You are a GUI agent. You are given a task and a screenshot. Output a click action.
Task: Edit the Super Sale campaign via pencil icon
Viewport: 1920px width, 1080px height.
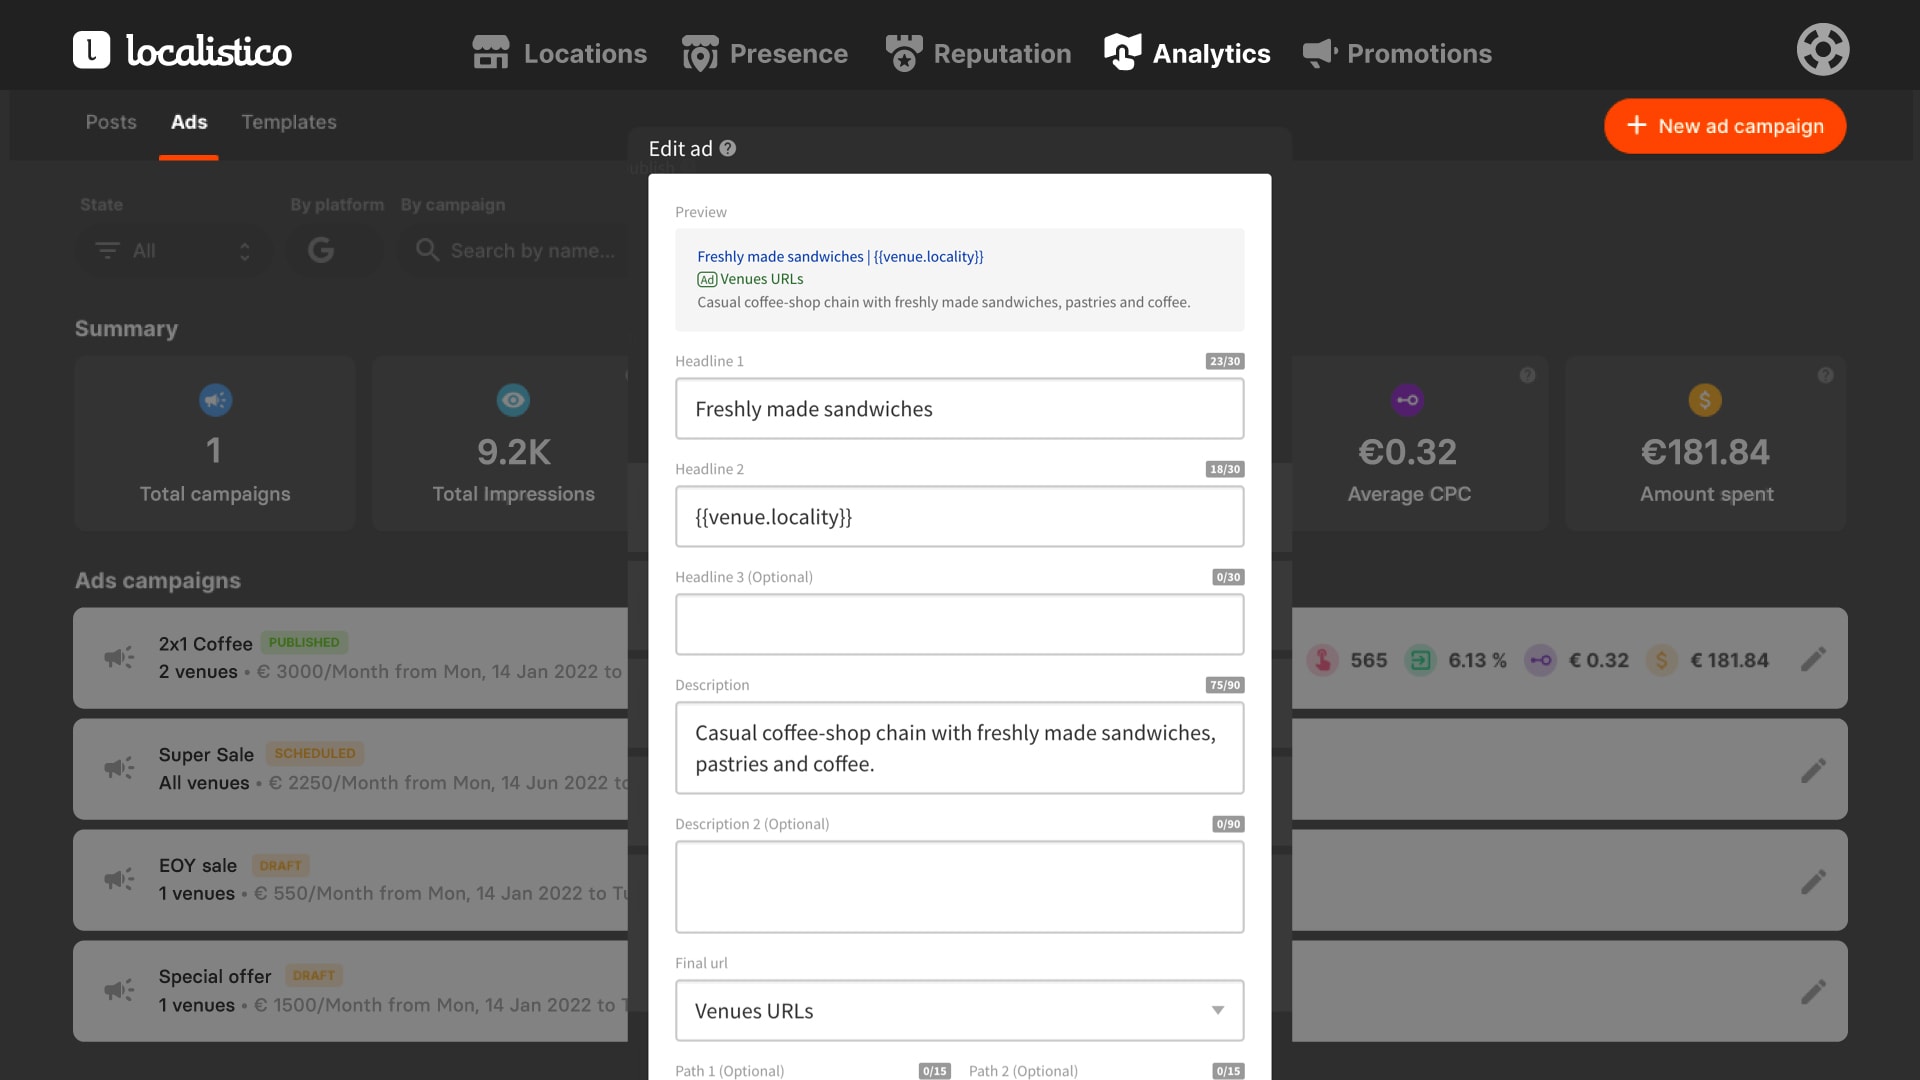tap(1813, 770)
